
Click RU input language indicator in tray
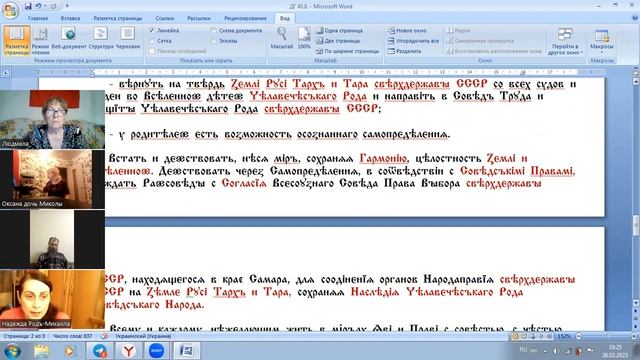(x=523, y=350)
